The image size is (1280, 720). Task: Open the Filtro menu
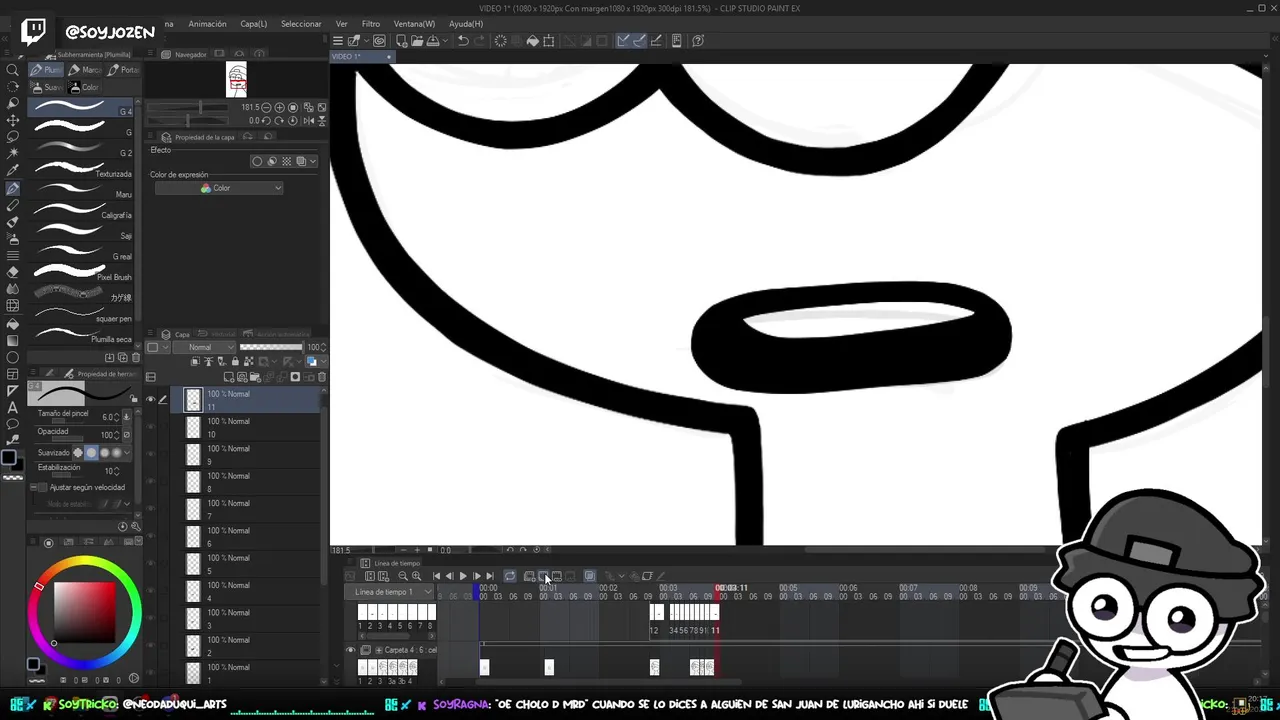tap(370, 24)
